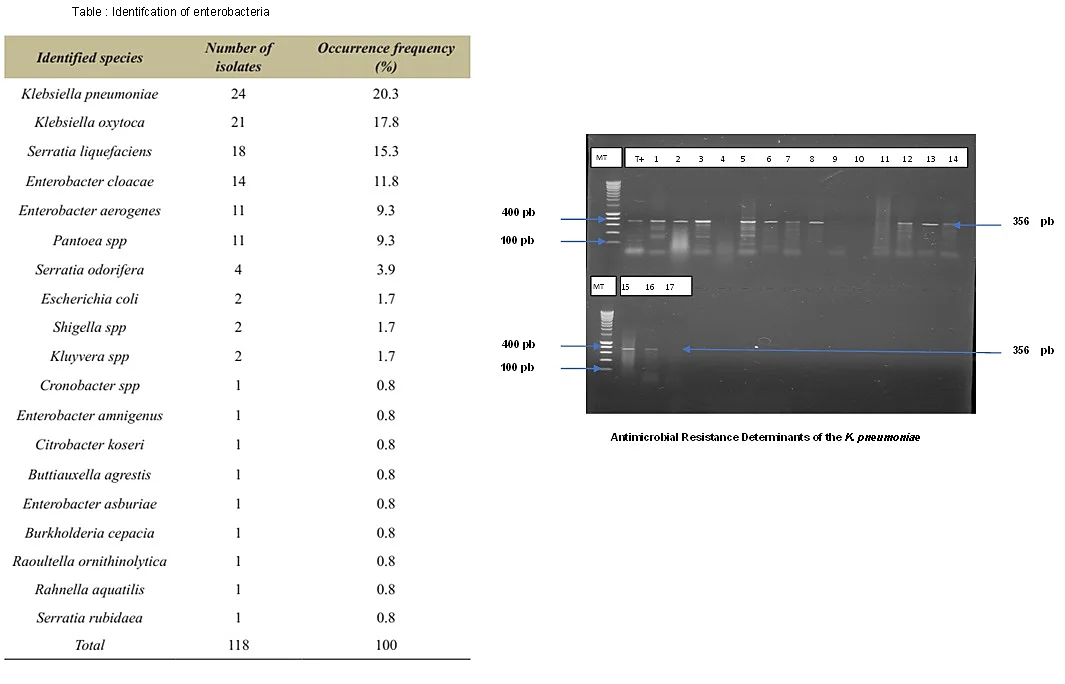Select the Enterobacter cloacae row label

89,182
